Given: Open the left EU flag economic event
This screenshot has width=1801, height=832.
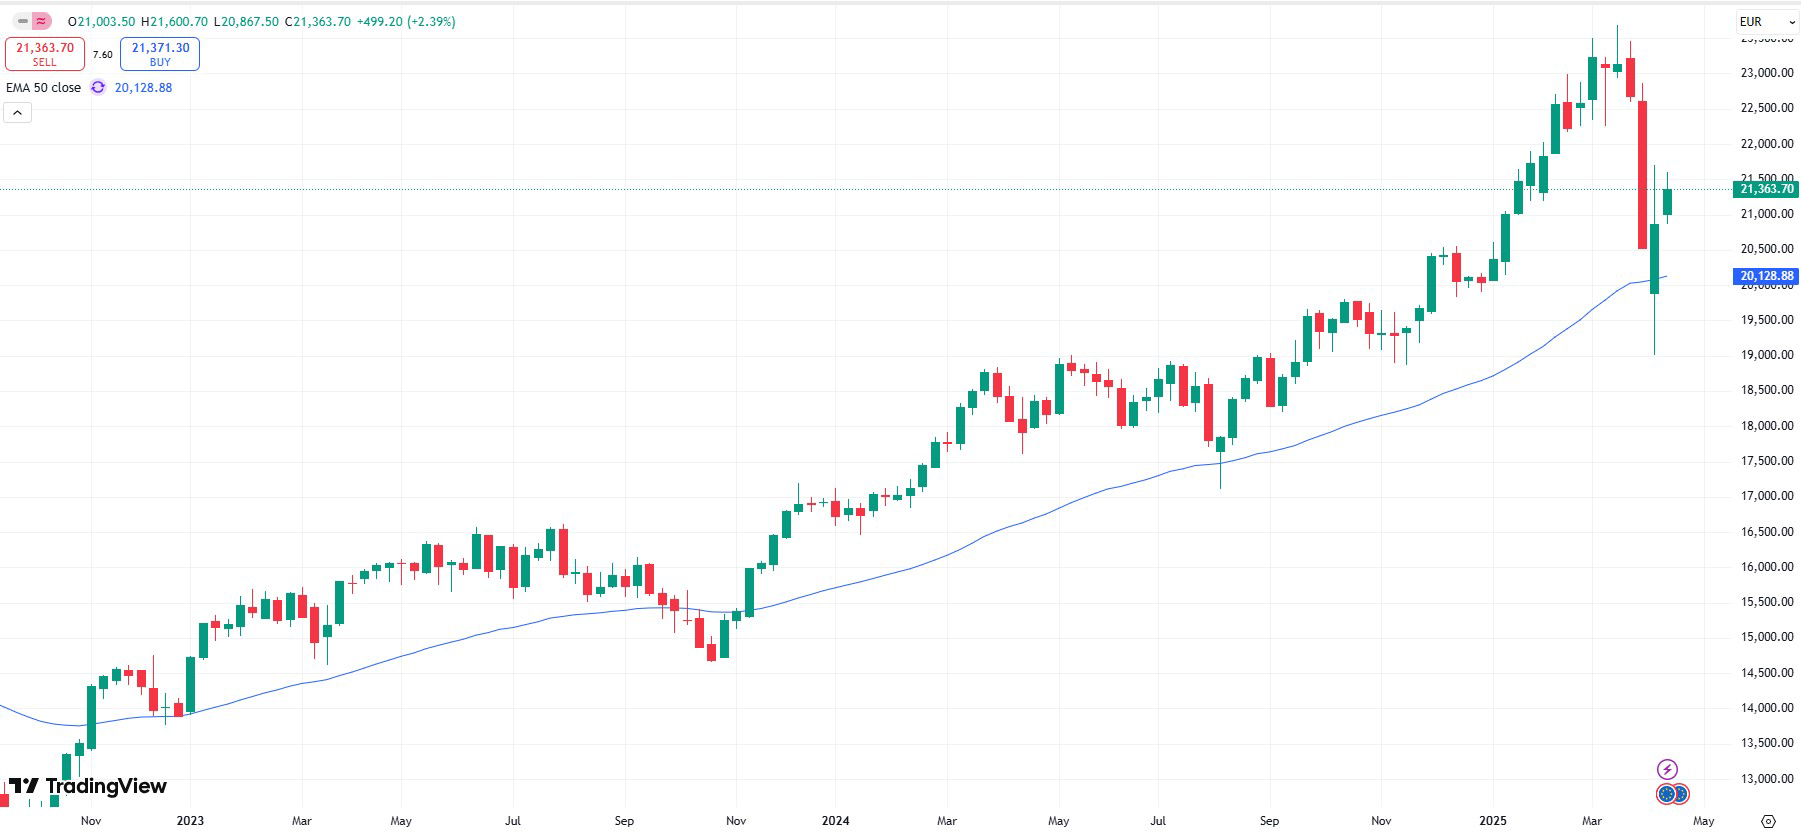Looking at the screenshot, I should [x=1666, y=794].
